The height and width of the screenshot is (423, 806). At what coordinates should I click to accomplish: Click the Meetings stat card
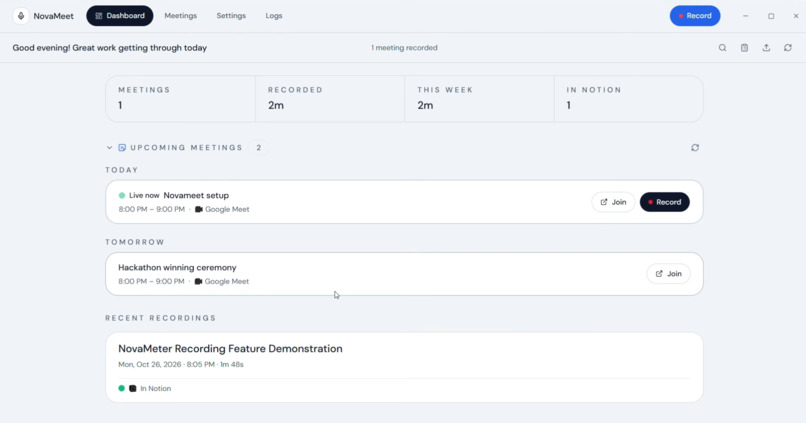point(180,99)
